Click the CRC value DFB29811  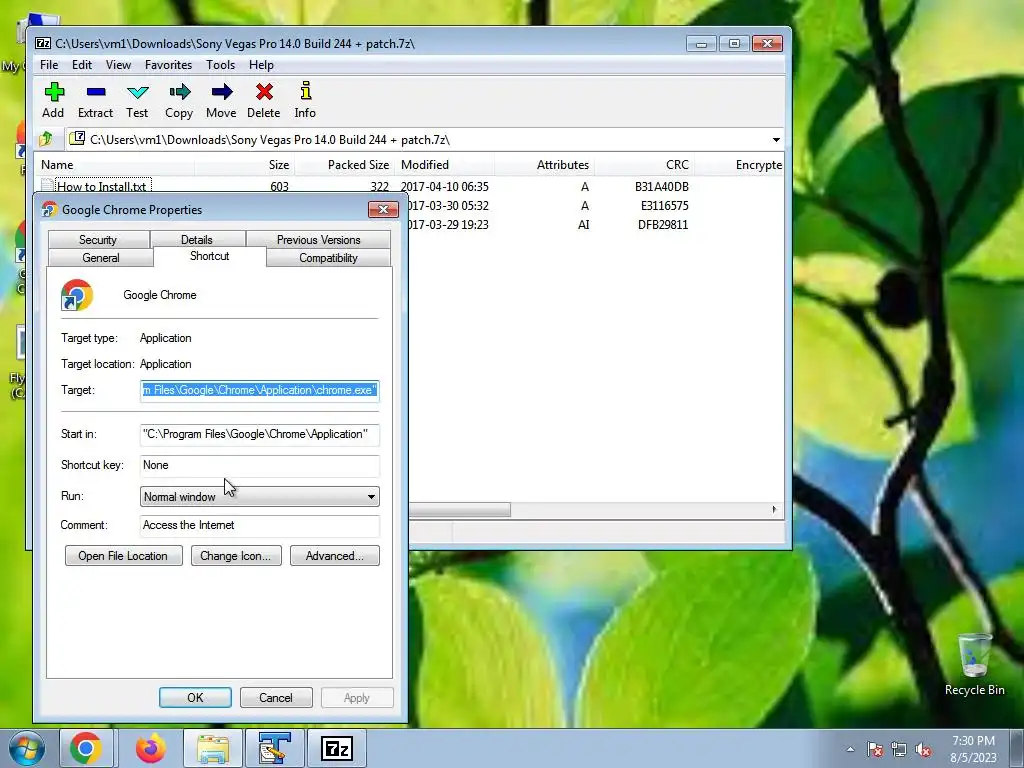click(663, 225)
